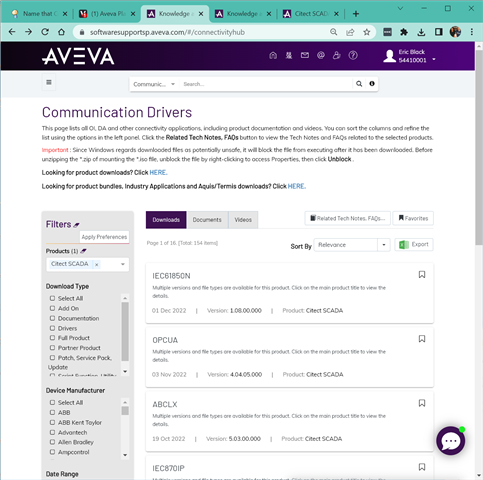Click the share icon in the address bar
The image size is (483, 480).
pyautogui.click(x=350, y=32)
